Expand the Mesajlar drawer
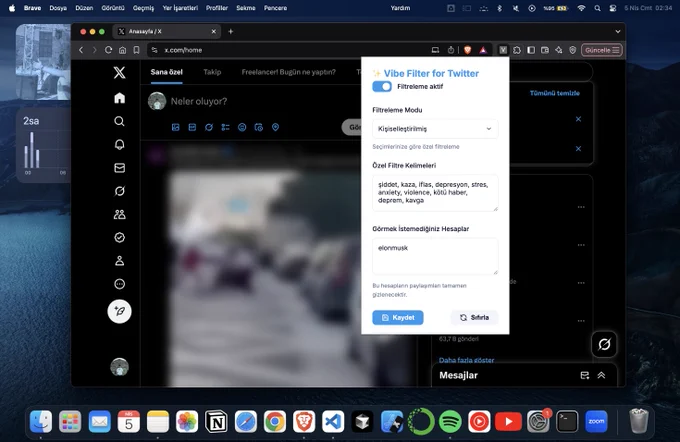Screen dimensions: 680x442 click(602, 375)
